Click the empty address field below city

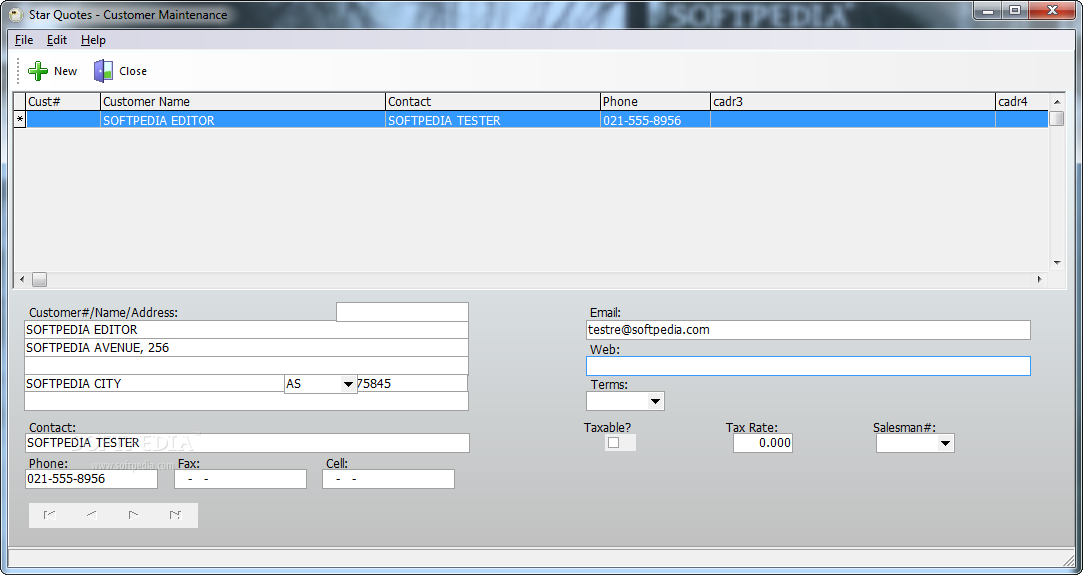tap(246, 401)
